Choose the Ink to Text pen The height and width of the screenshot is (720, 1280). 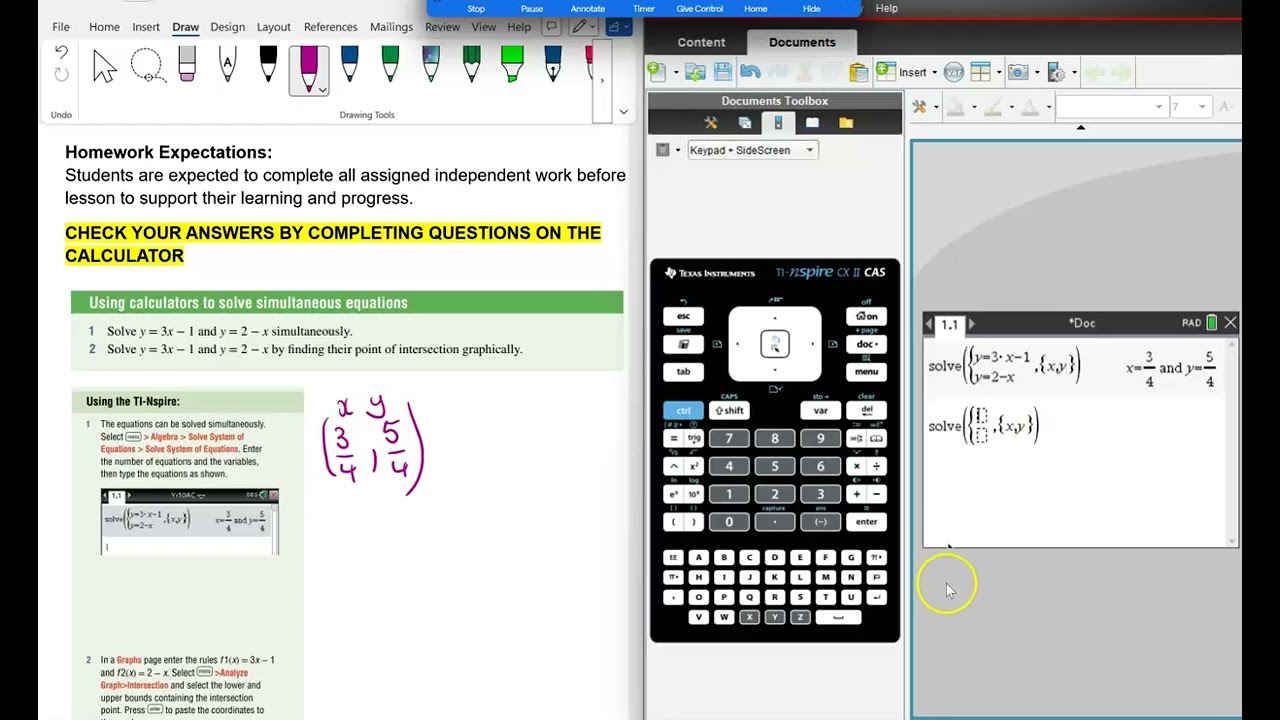pos(228,66)
